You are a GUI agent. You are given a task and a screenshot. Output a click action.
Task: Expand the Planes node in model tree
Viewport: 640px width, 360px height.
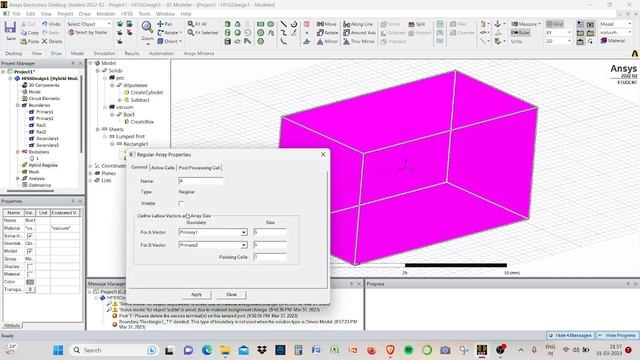pos(91,173)
